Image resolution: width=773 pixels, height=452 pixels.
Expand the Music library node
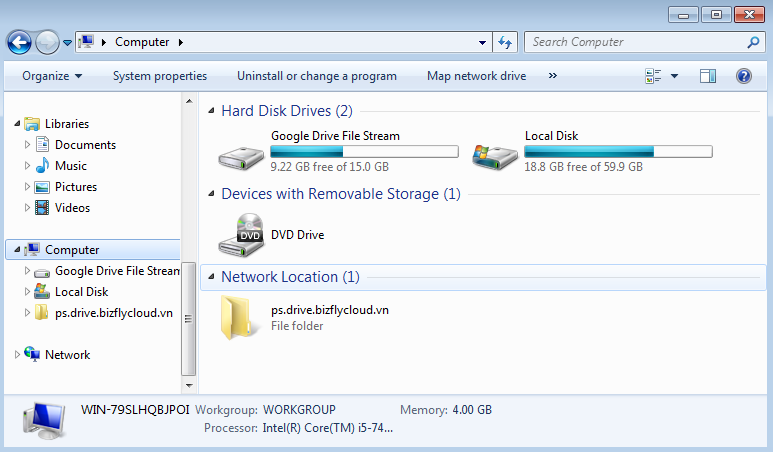(28, 166)
